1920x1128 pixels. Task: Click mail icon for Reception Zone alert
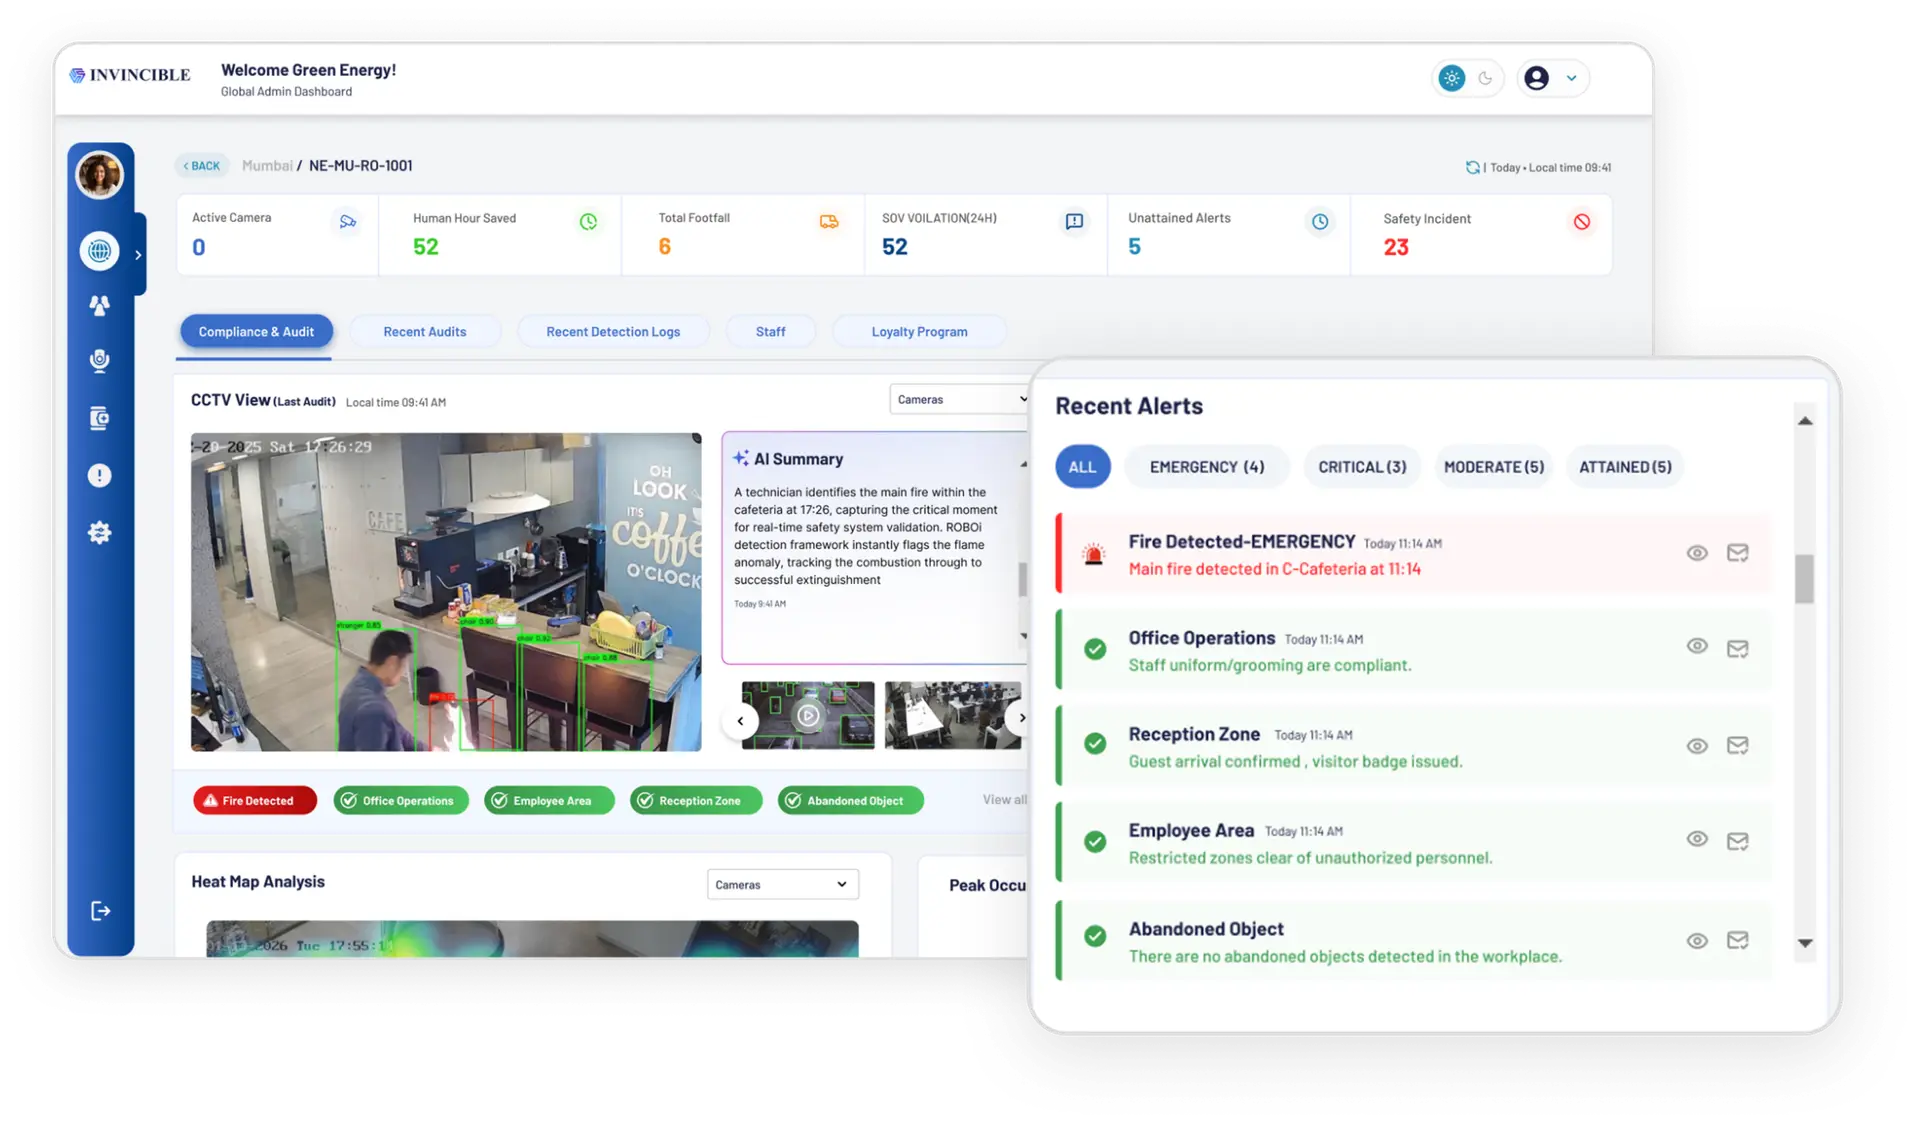[1738, 746]
